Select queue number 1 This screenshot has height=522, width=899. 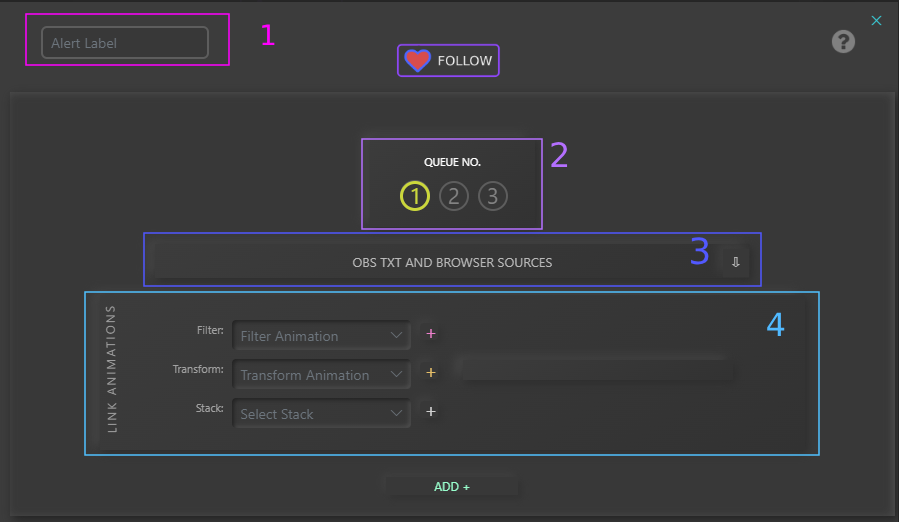click(x=415, y=196)
